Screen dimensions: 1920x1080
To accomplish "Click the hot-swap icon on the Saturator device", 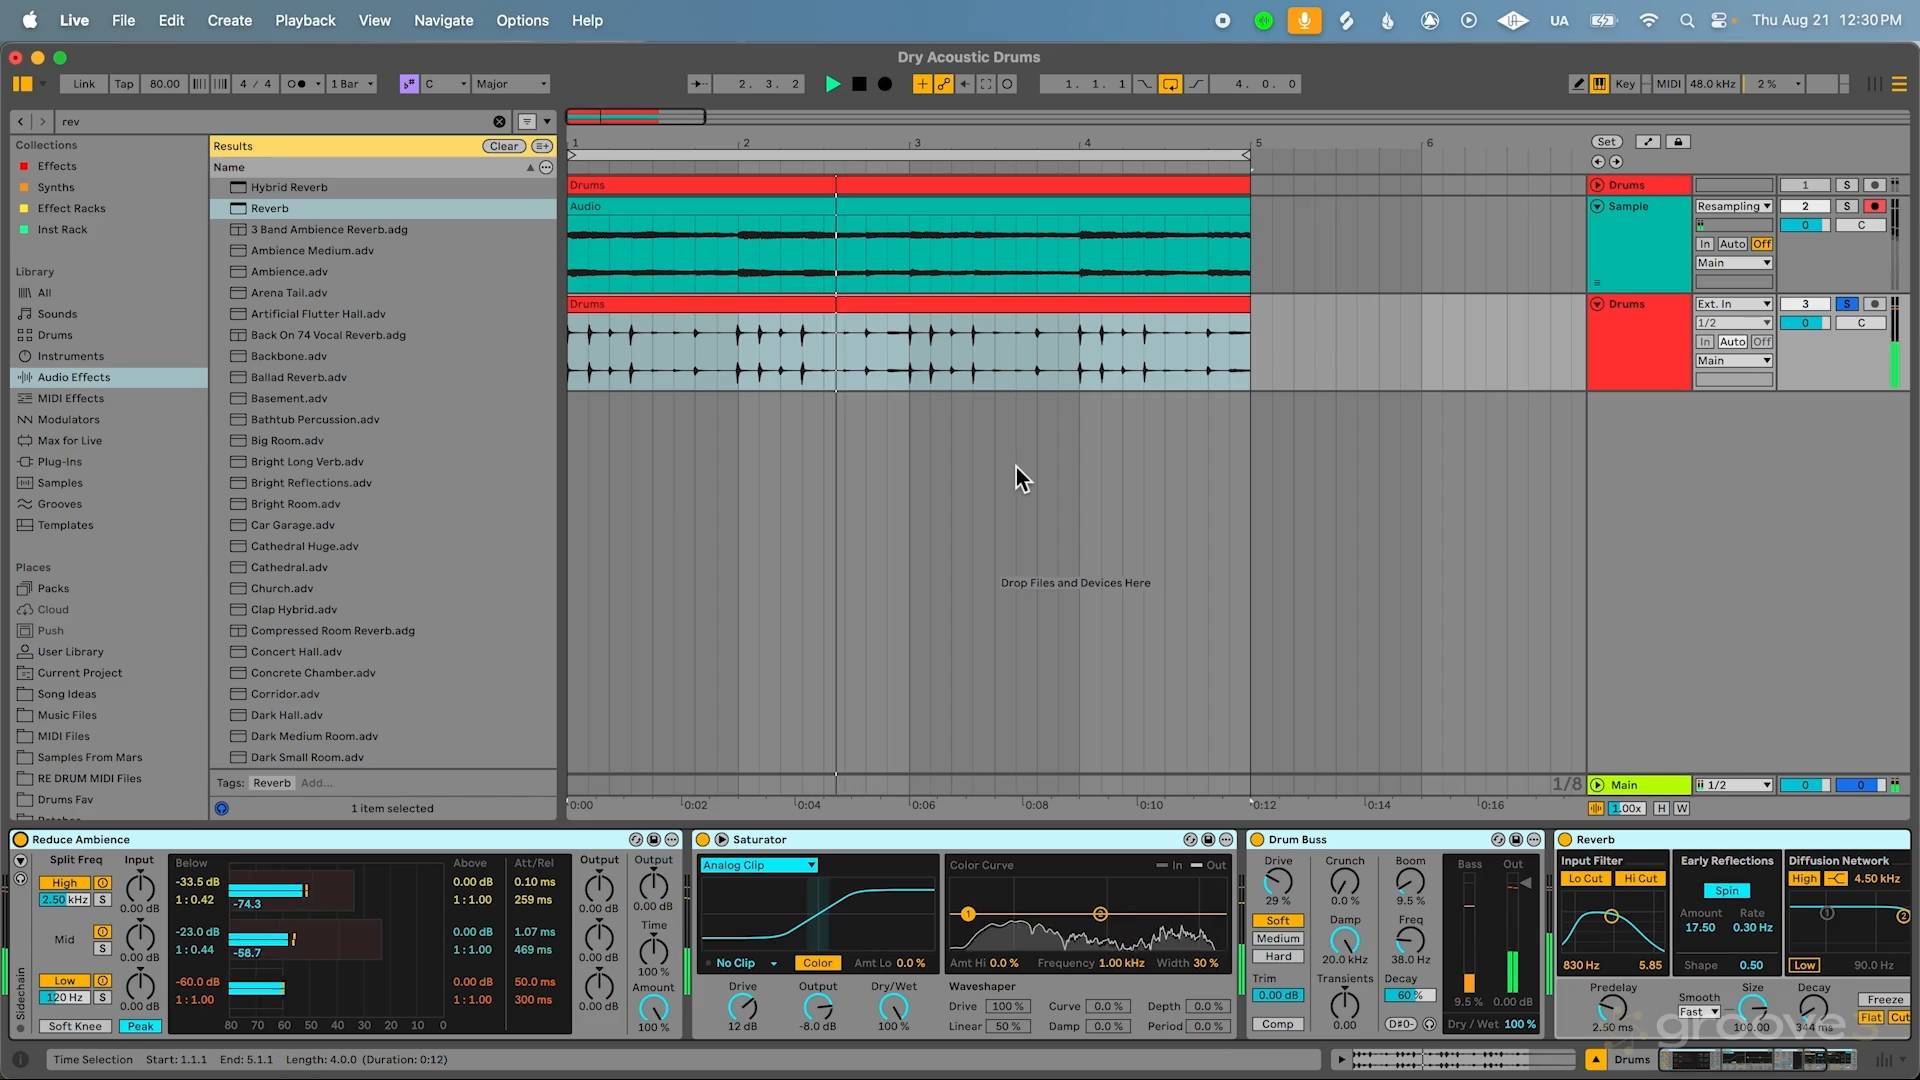I will (1190, 840).
